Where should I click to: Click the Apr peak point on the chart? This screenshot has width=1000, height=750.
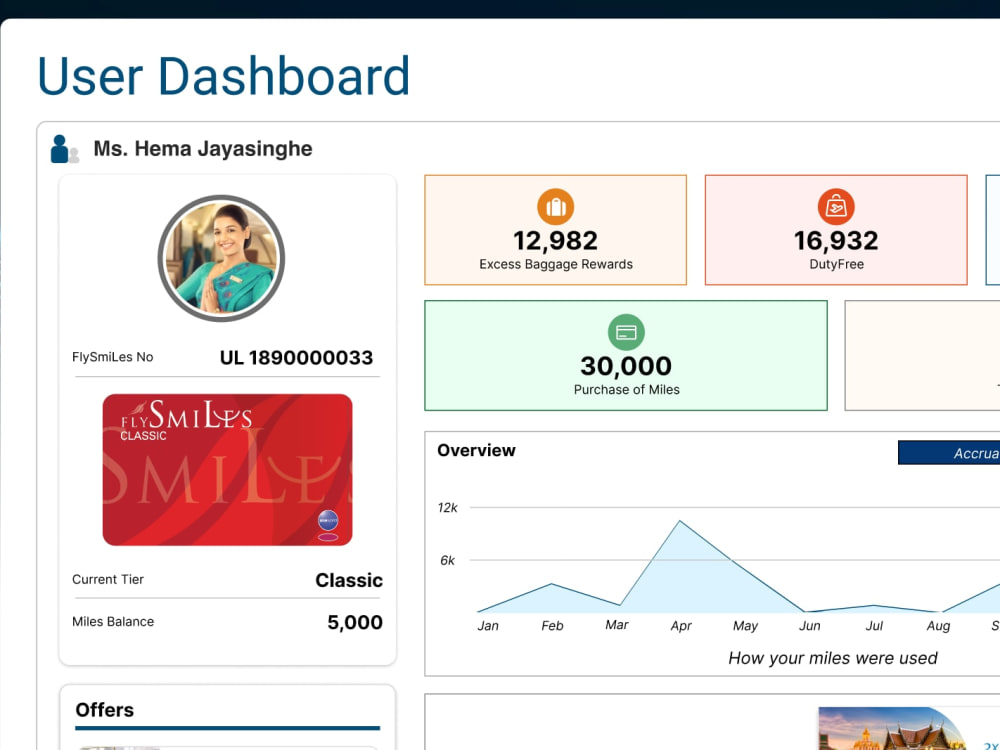(680, 521)
